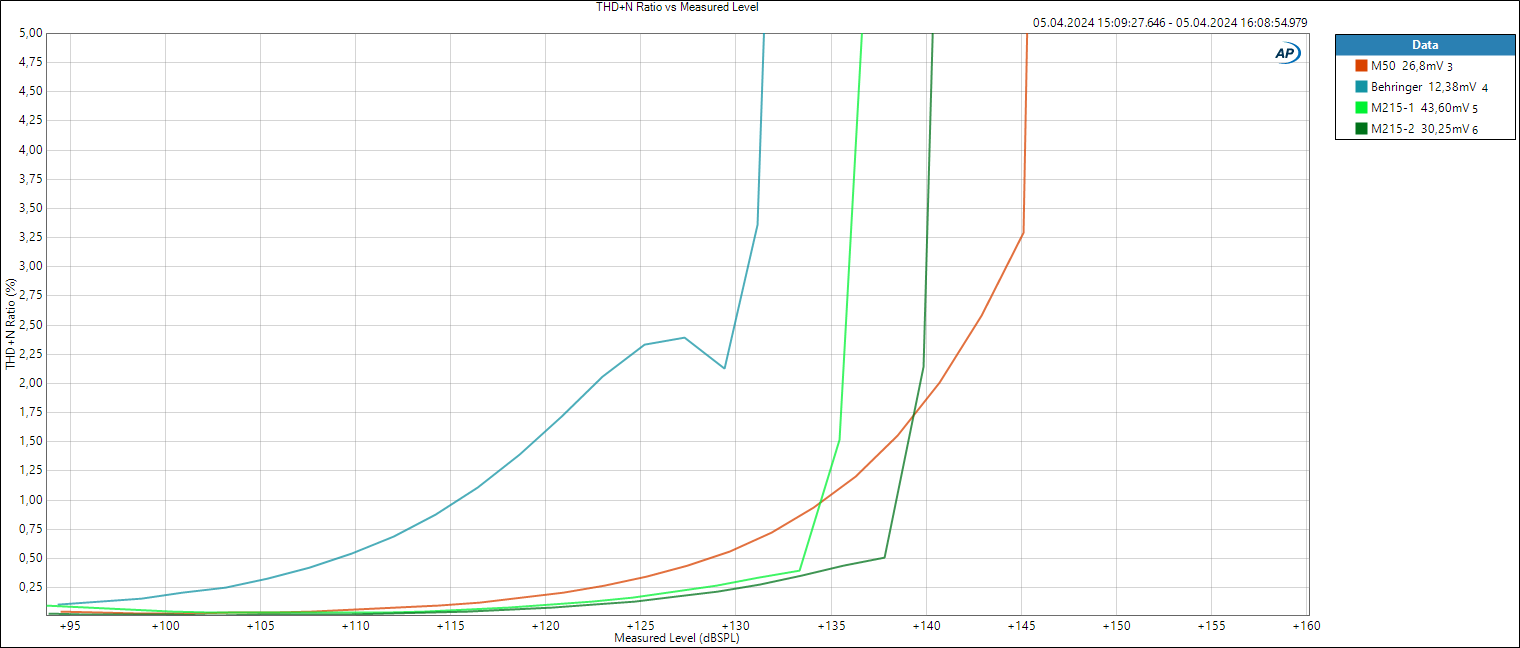Click the 0,25 y-axis tick label
1520x648 pixels.
[x=31, y=587]
